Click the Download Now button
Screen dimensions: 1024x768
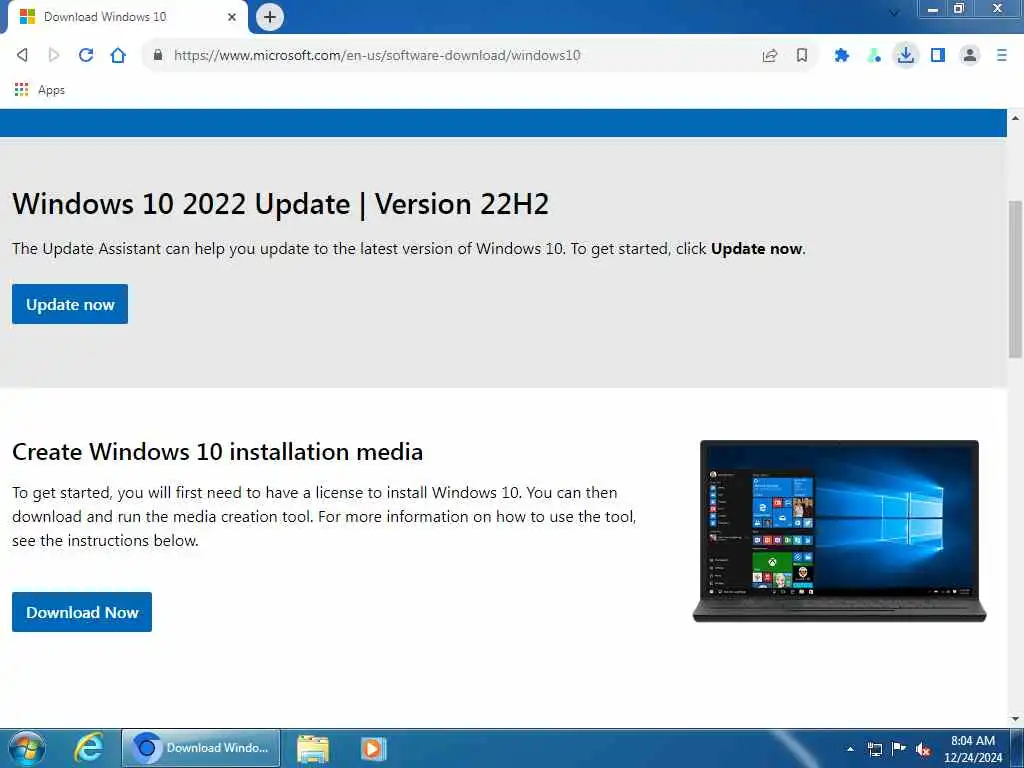(x=82, y=613)
